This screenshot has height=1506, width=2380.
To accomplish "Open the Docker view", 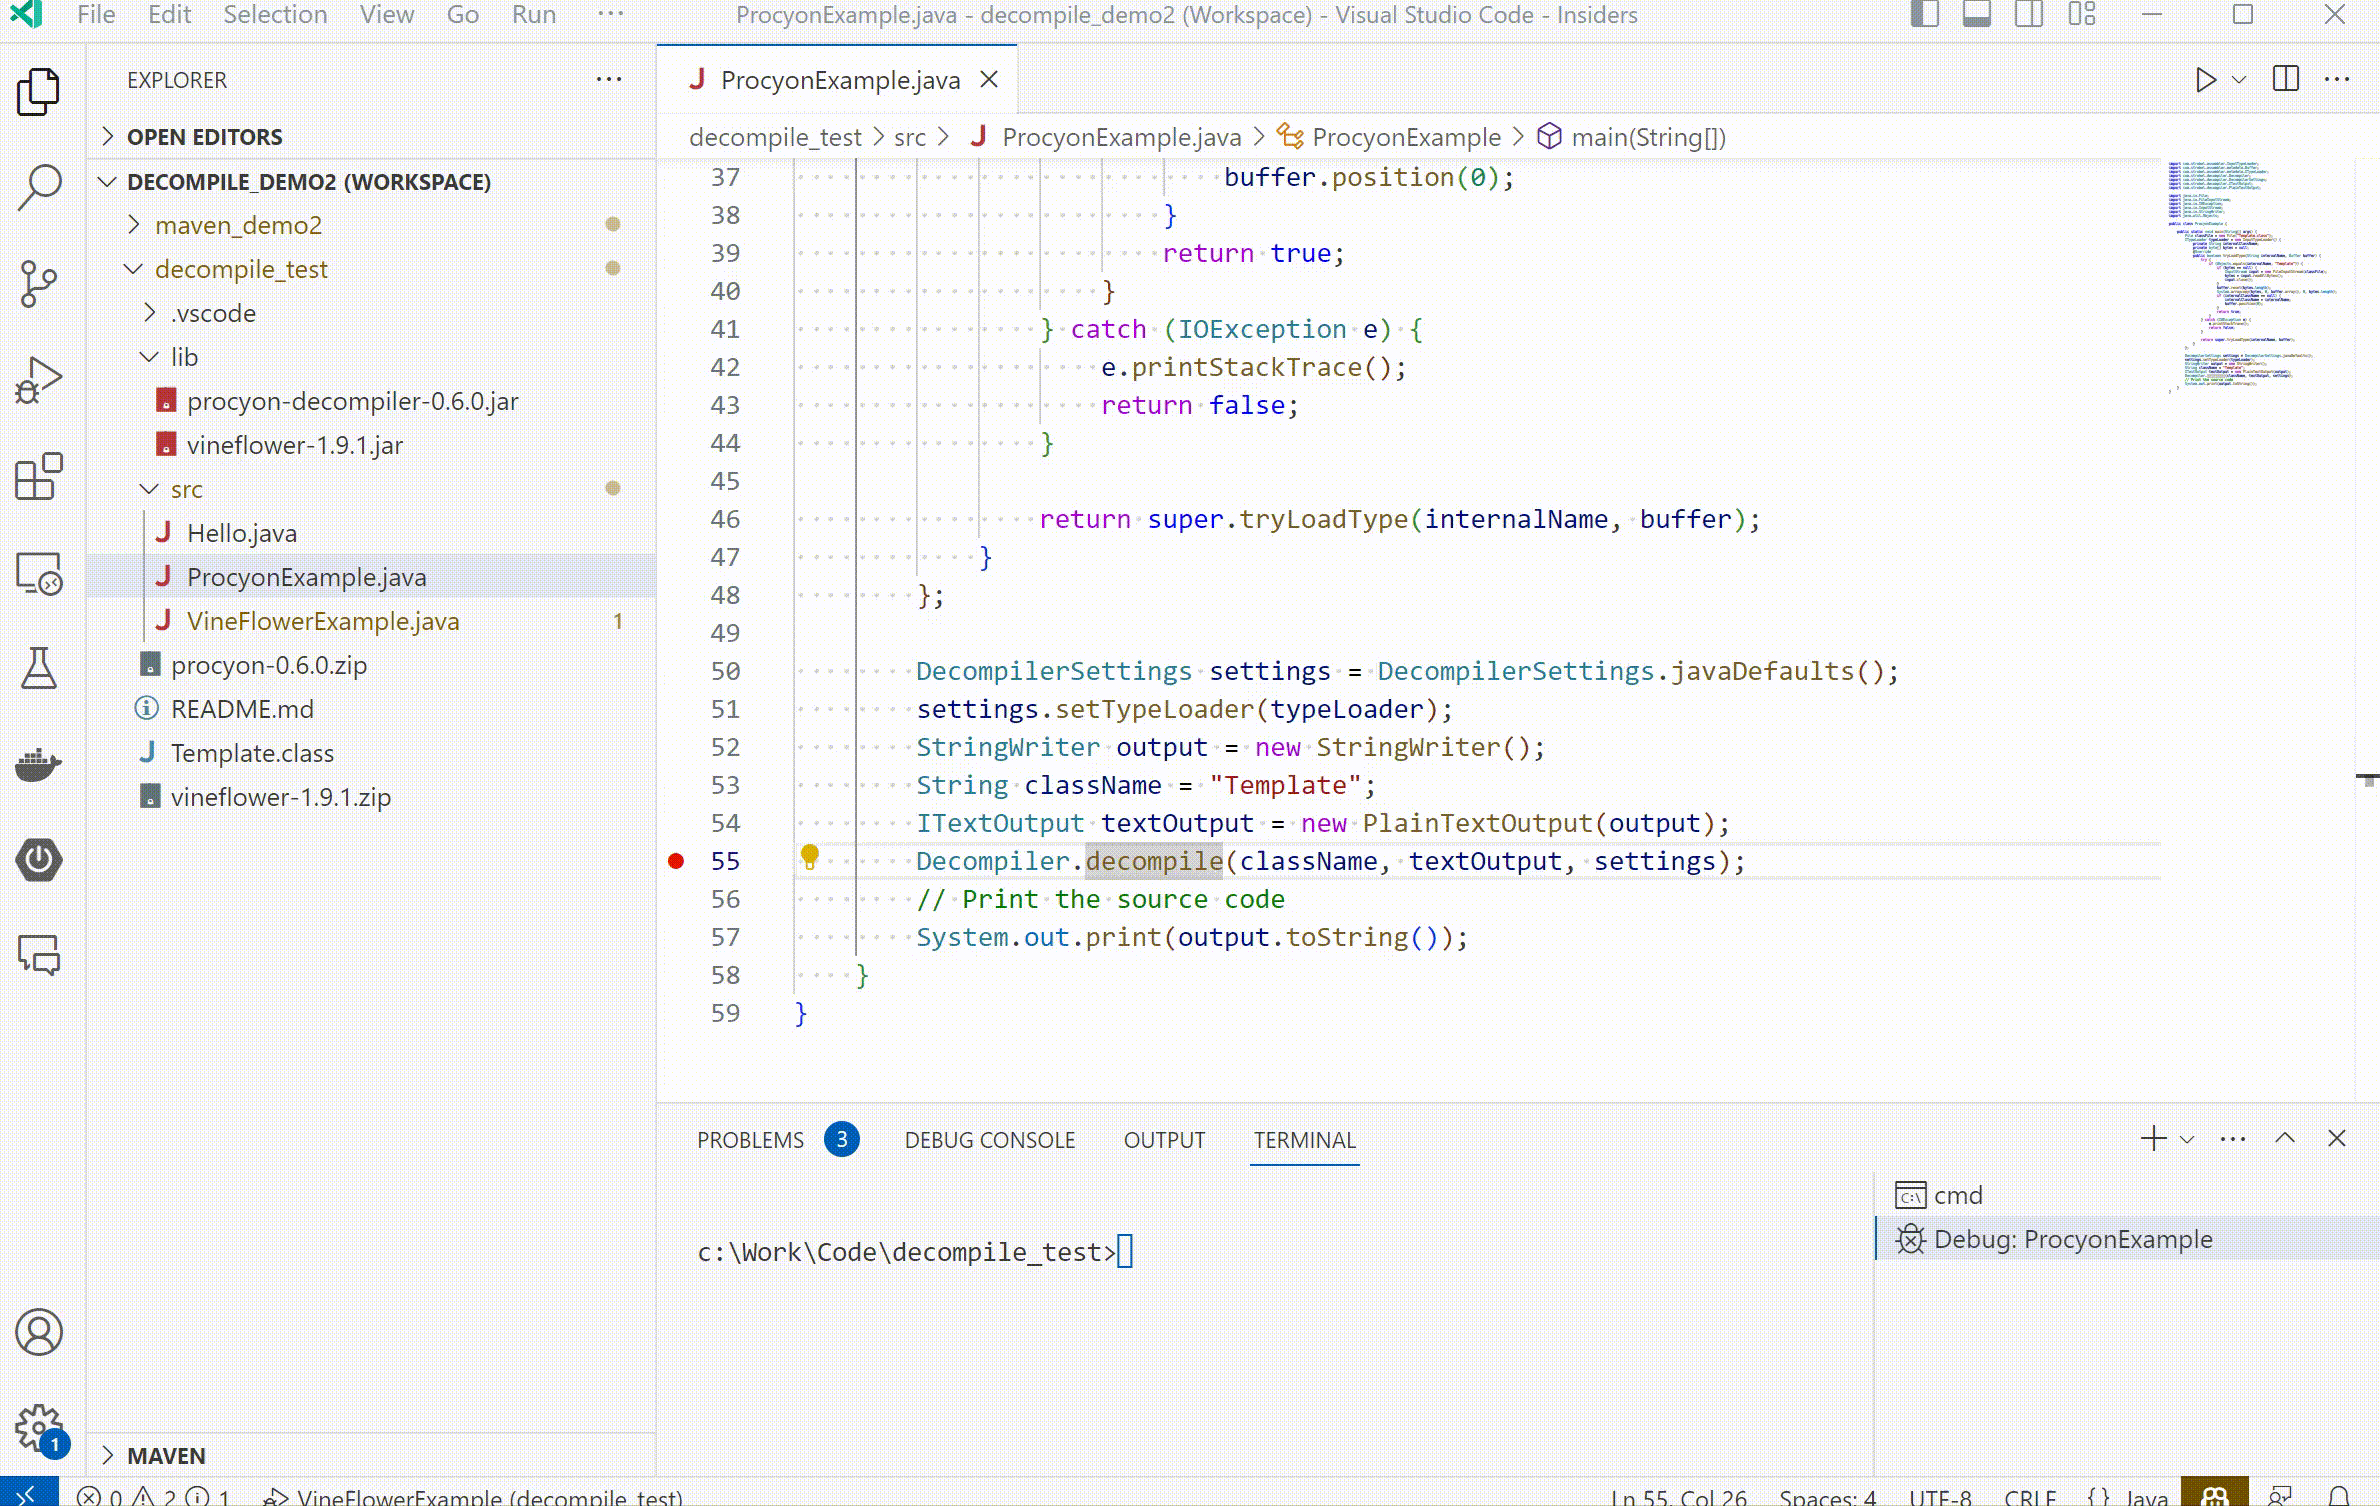I will point(39,764).
